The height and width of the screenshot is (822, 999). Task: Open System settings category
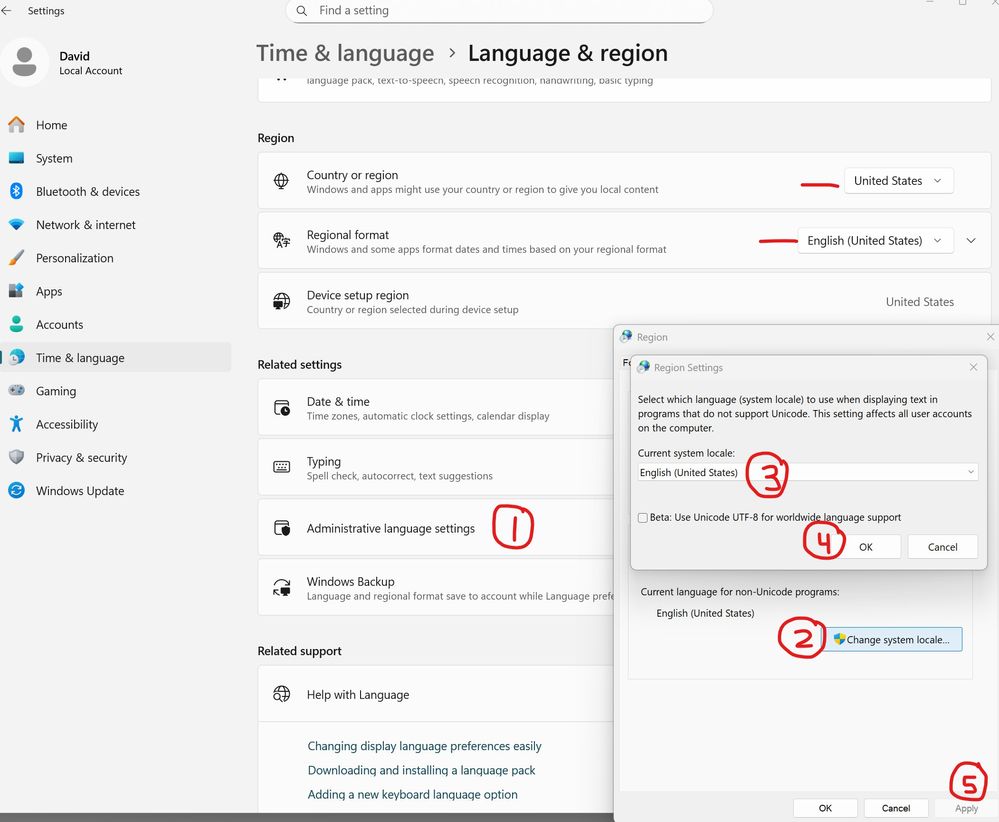pyautogui.click(x=116, y=158)
